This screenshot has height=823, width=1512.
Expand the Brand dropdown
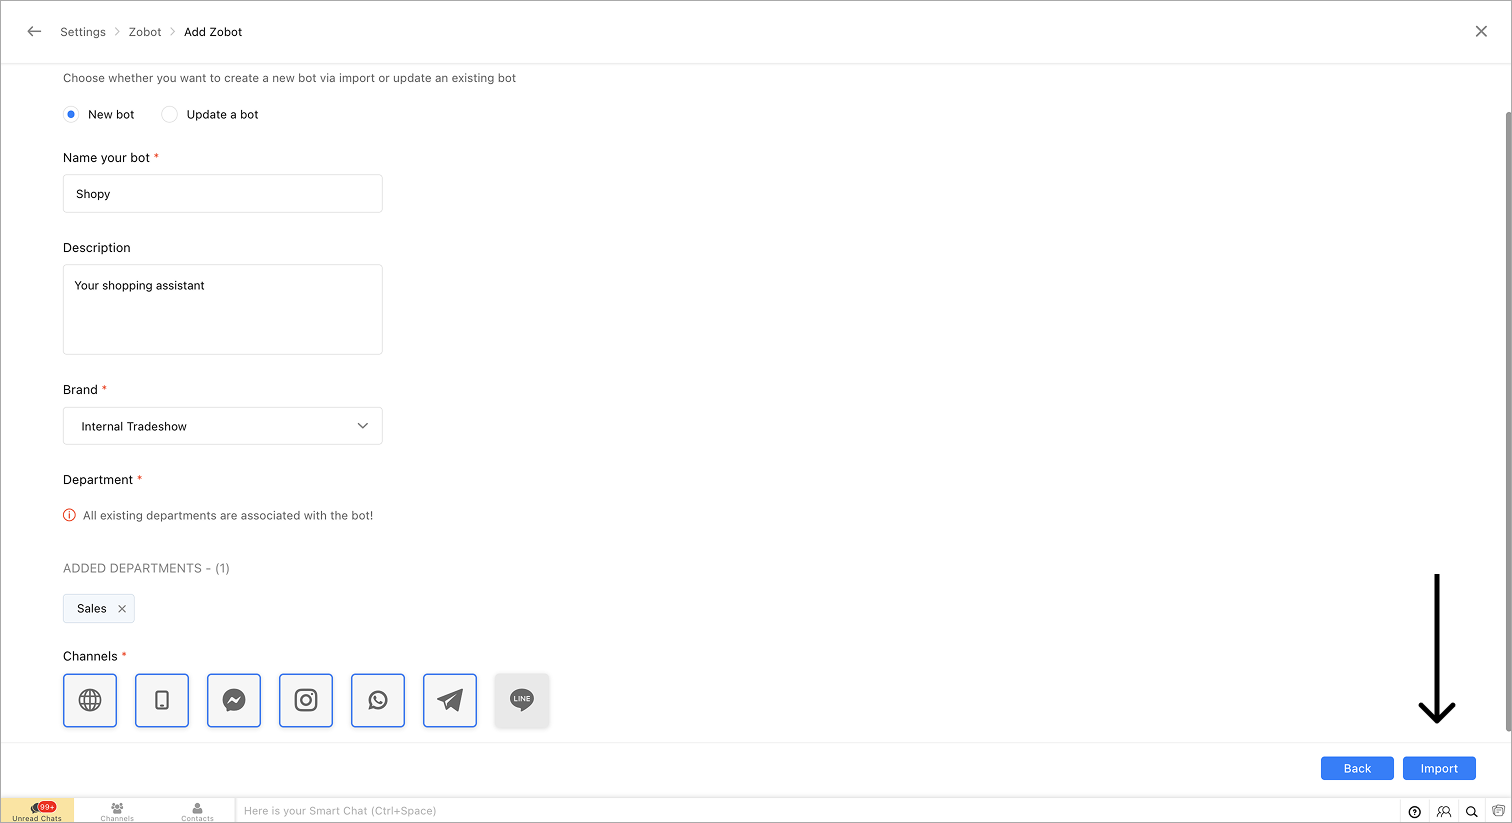(222, 426)
